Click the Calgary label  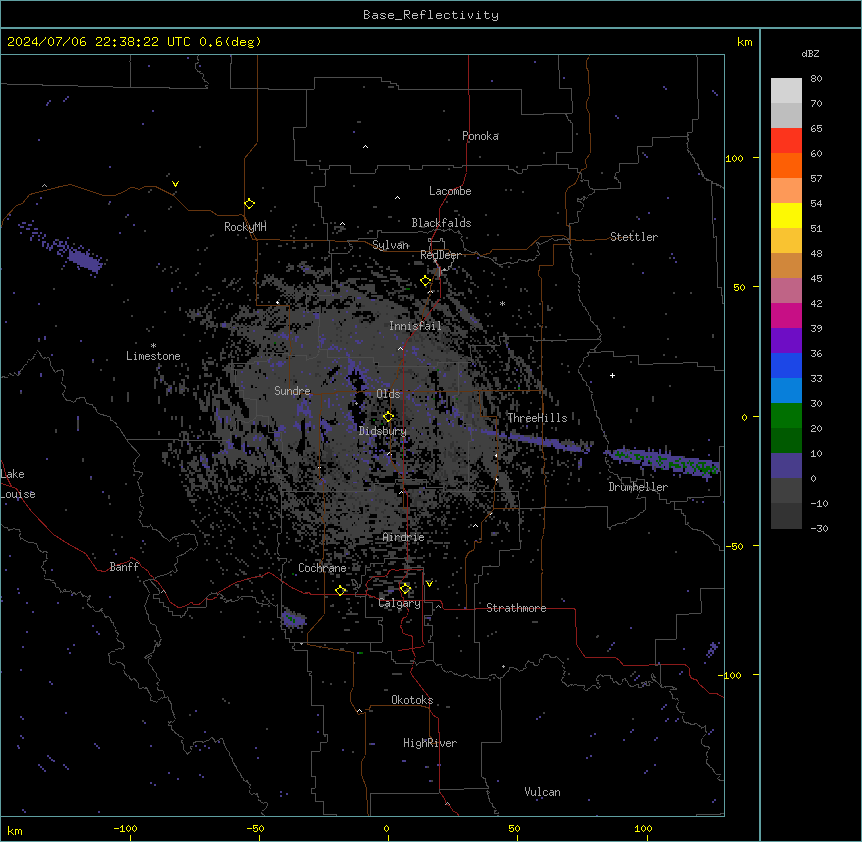coord(400,603)
